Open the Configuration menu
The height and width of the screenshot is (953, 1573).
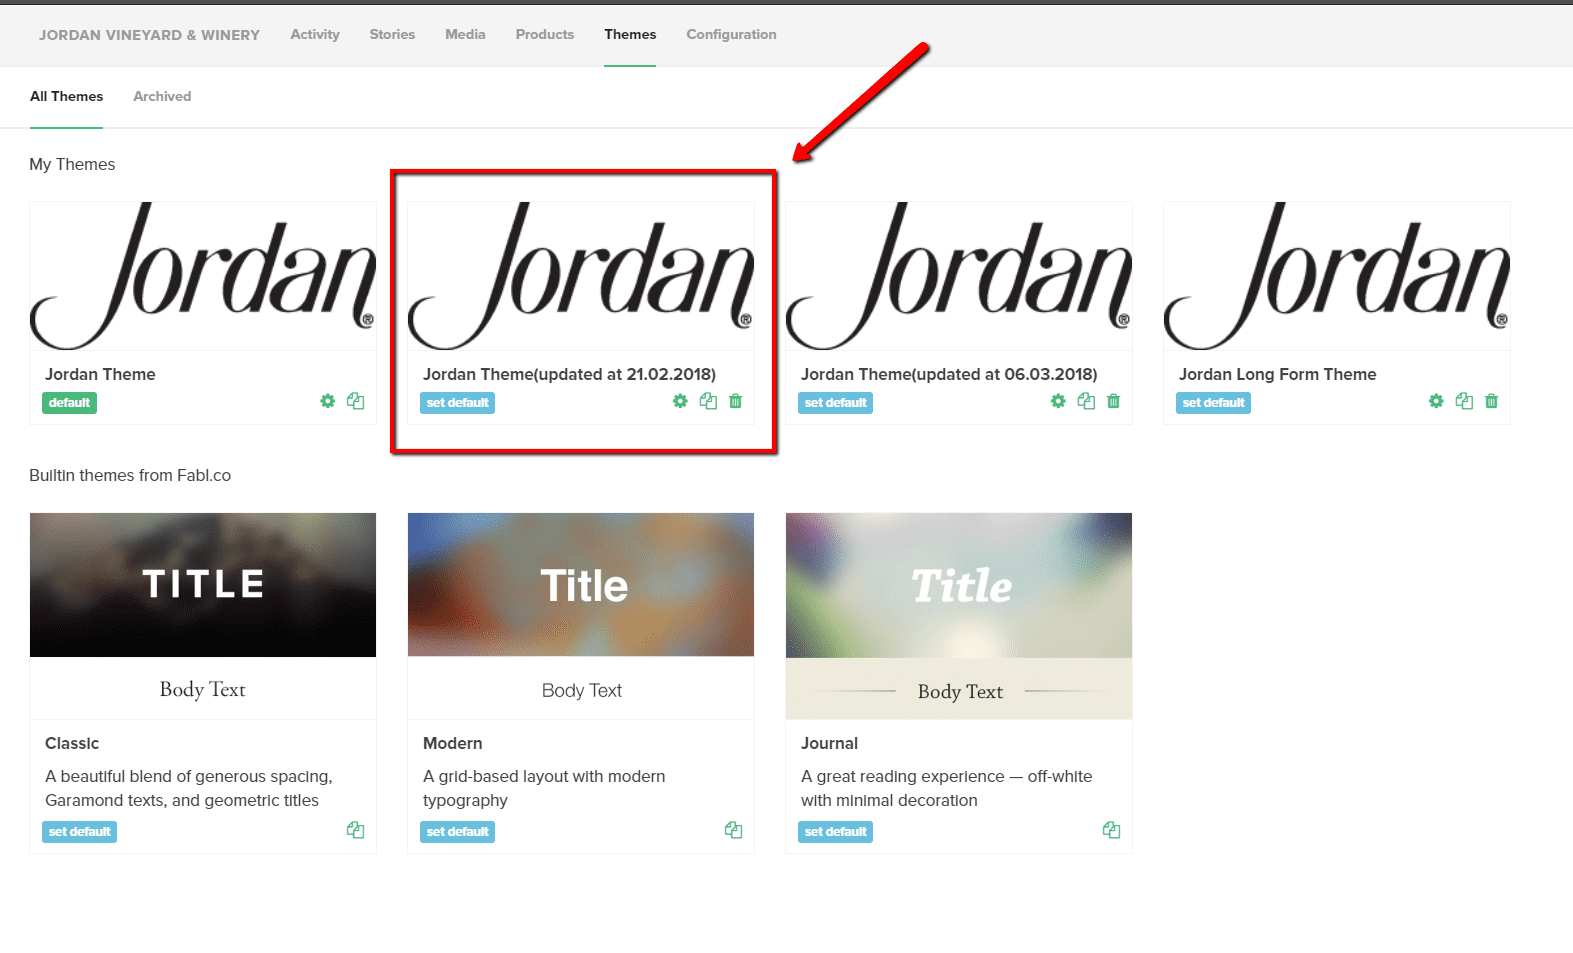(x=731, y=35)
